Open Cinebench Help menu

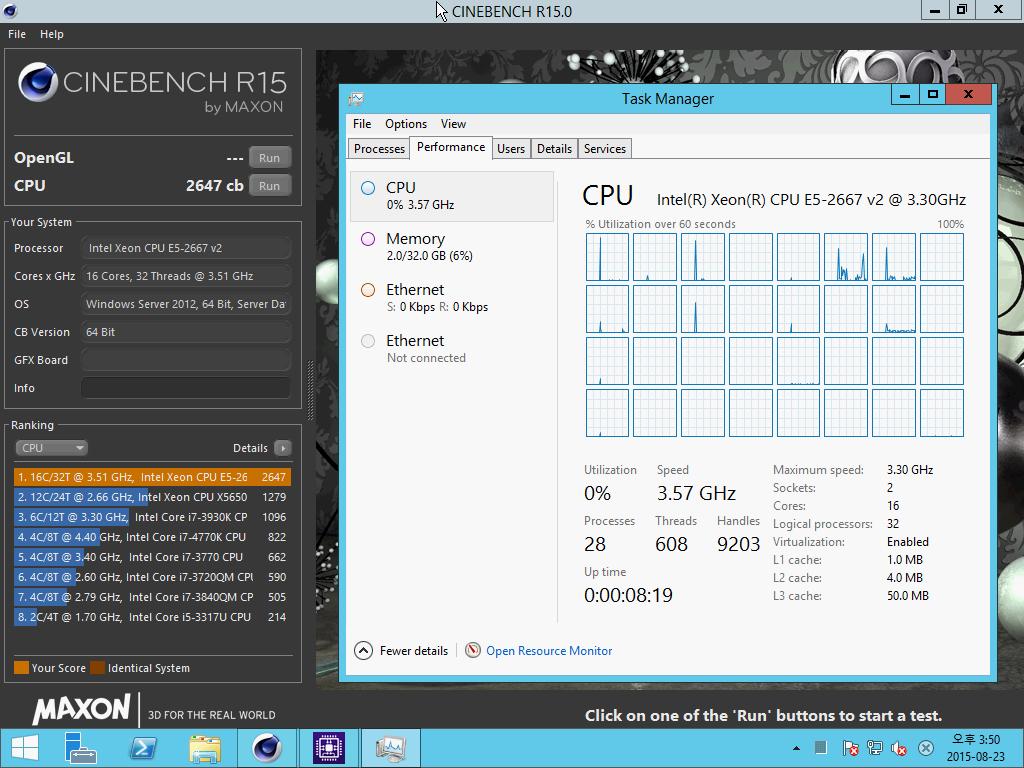pyautogui.click(x=52, y=34)
